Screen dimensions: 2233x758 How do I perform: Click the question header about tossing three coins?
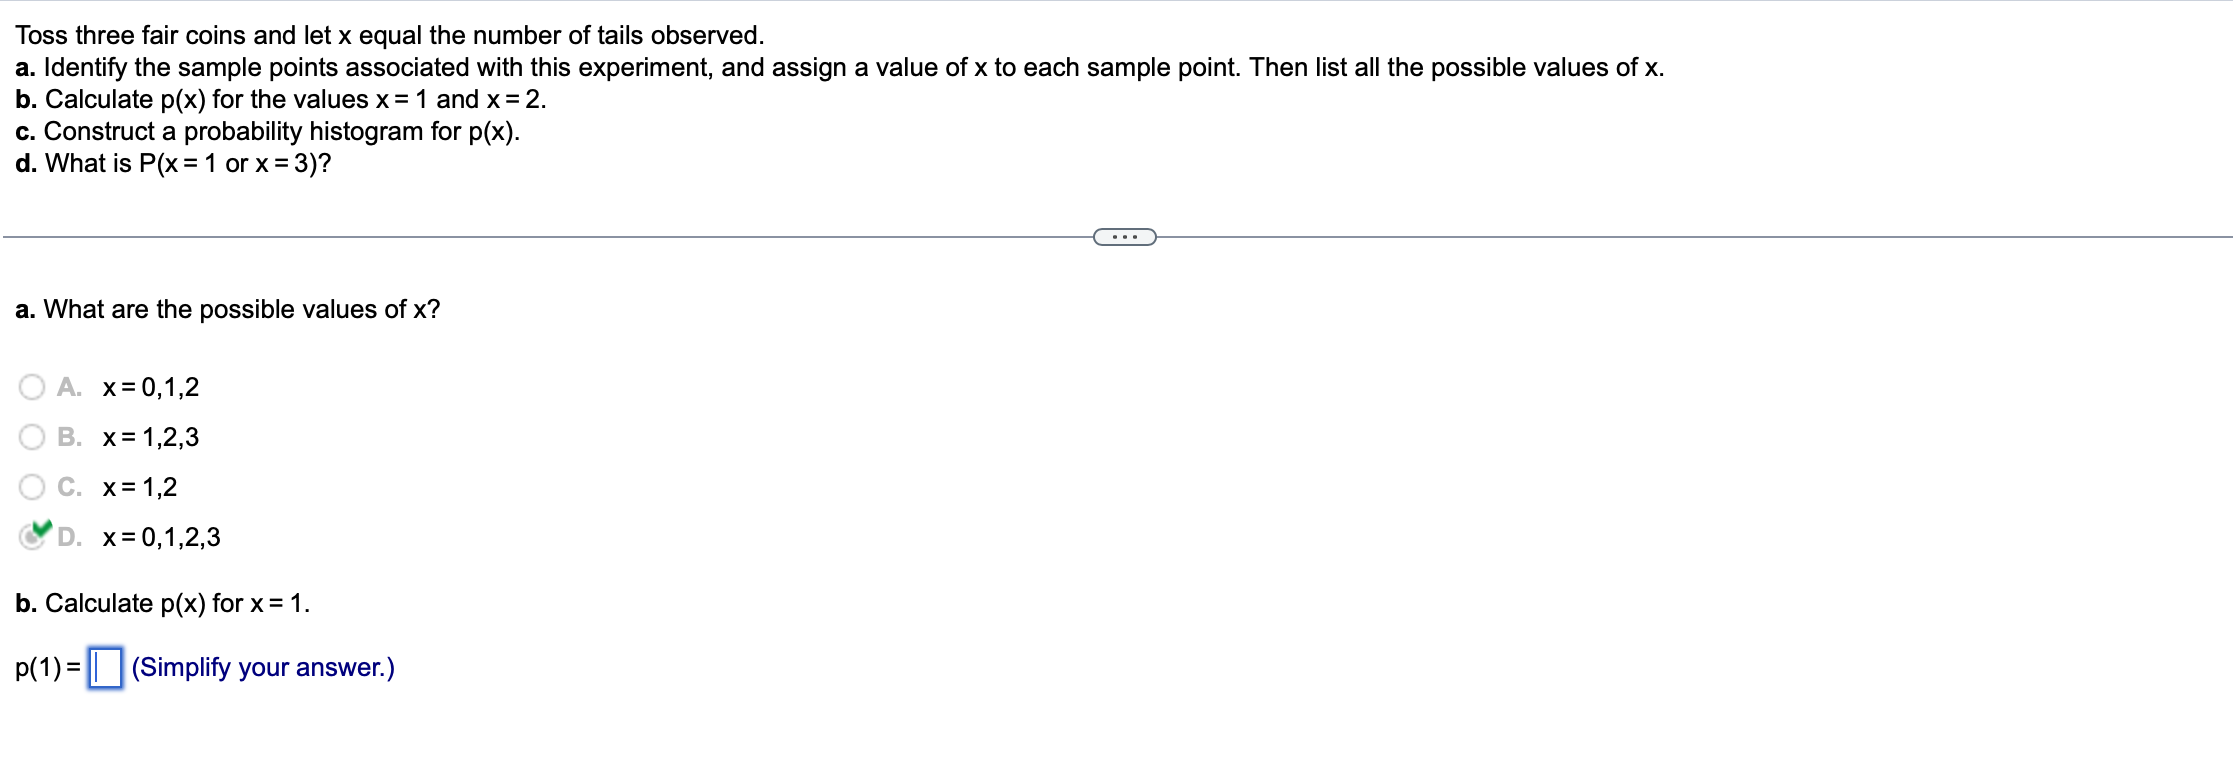pos(388,35)
